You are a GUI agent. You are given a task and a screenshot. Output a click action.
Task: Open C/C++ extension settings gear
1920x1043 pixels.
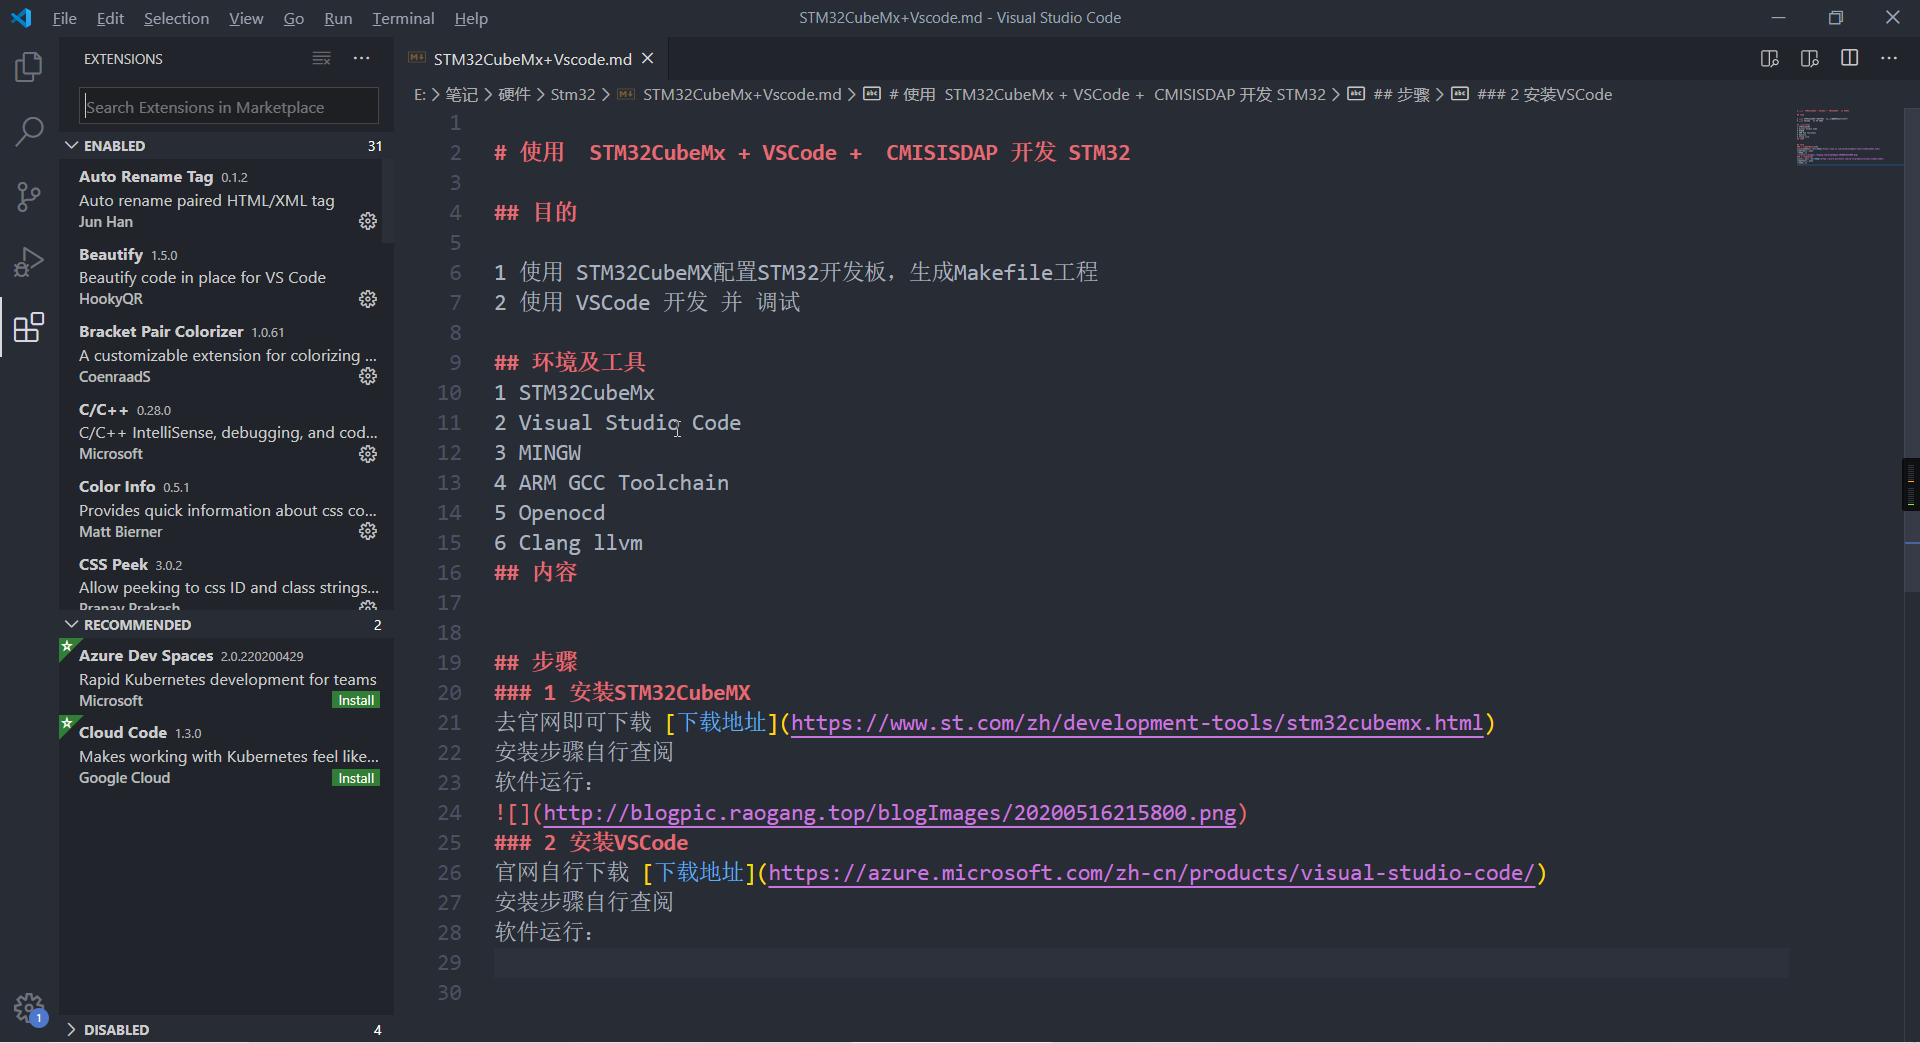[368, 454]
